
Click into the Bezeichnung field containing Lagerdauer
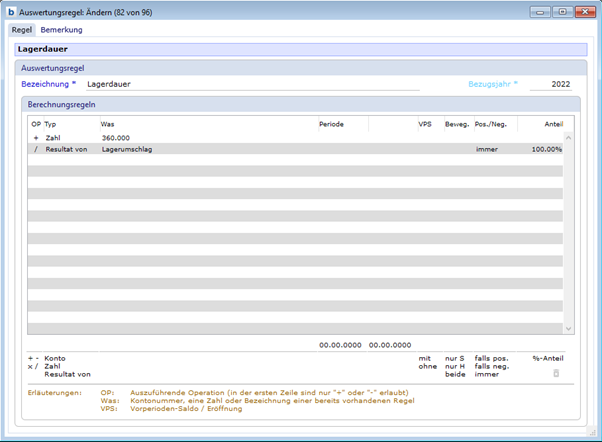[250, 85]
